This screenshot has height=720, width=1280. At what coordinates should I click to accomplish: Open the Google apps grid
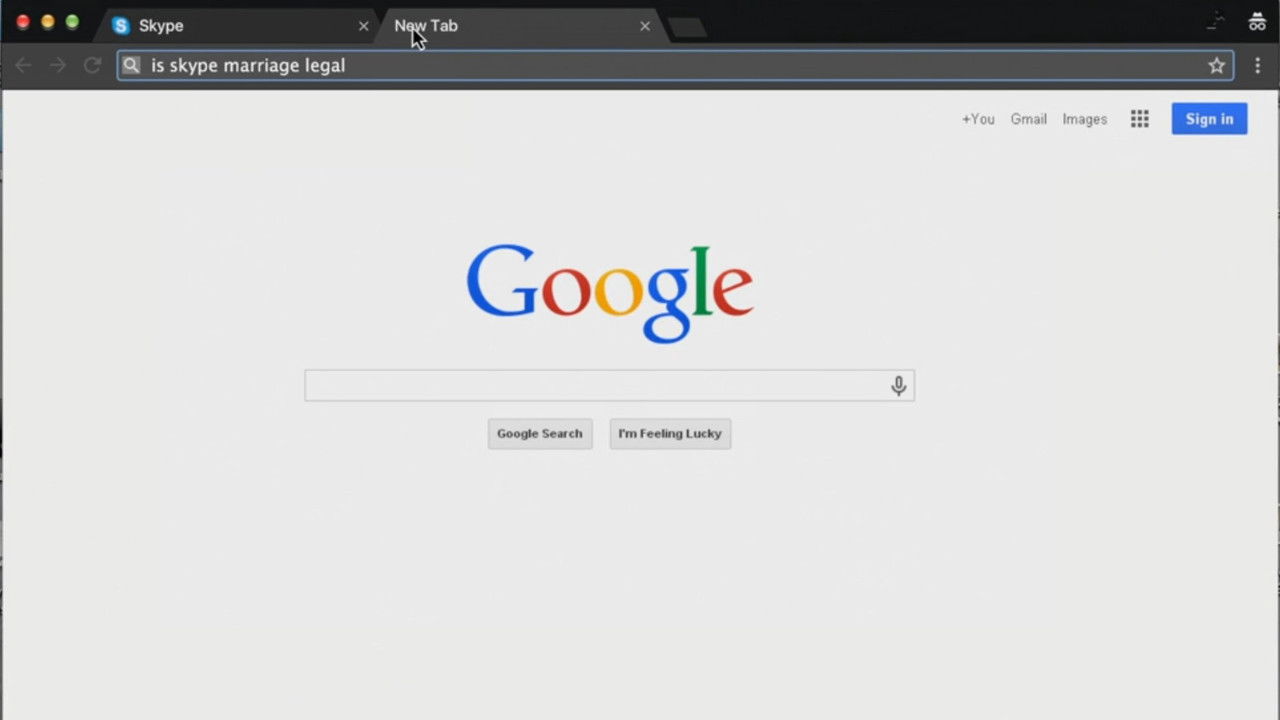(1139, 118)
